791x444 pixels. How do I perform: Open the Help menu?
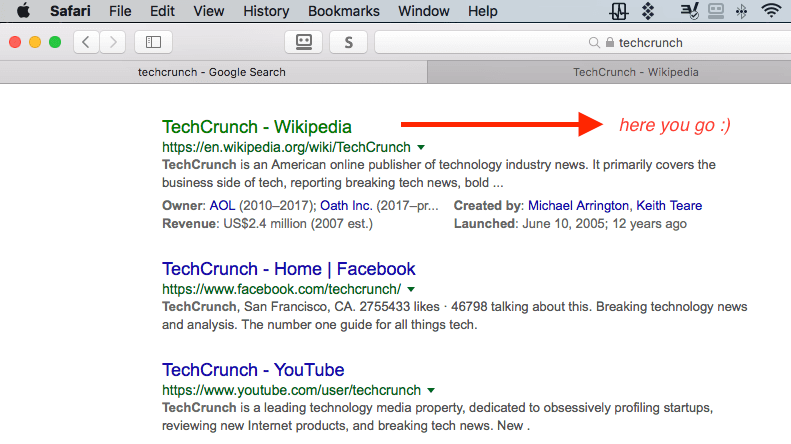(483, 11)
